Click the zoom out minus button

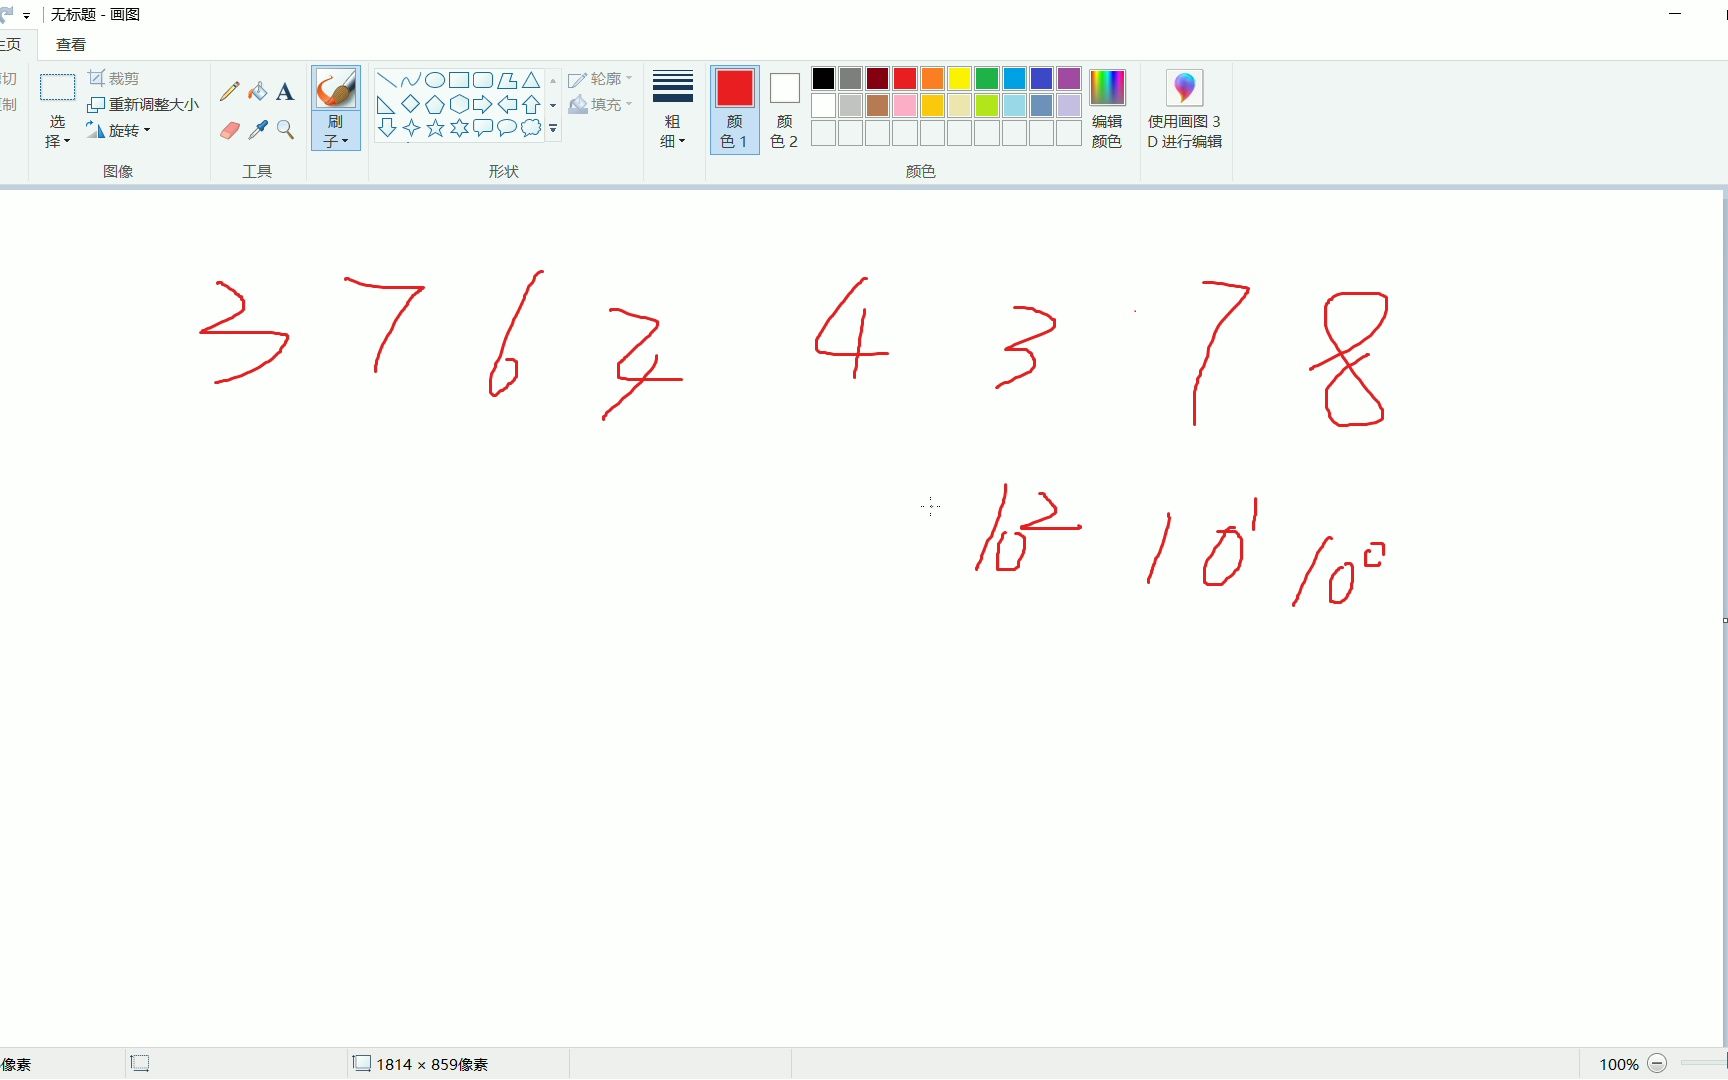1657,1064
